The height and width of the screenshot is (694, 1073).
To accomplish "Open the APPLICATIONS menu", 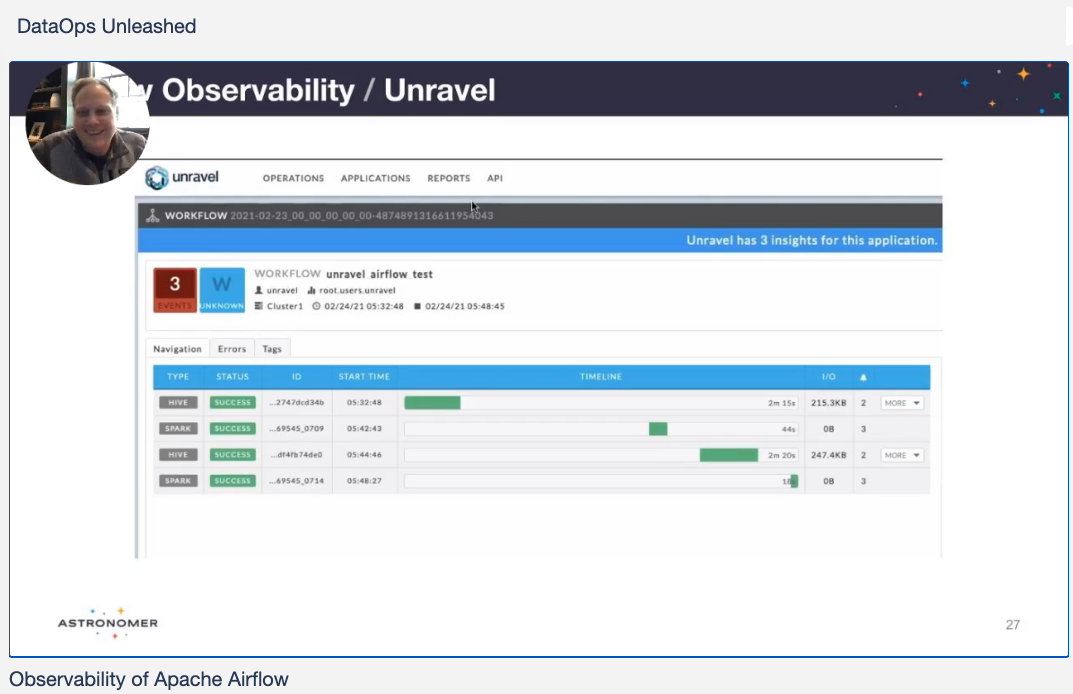I will (x=376, y=178).
